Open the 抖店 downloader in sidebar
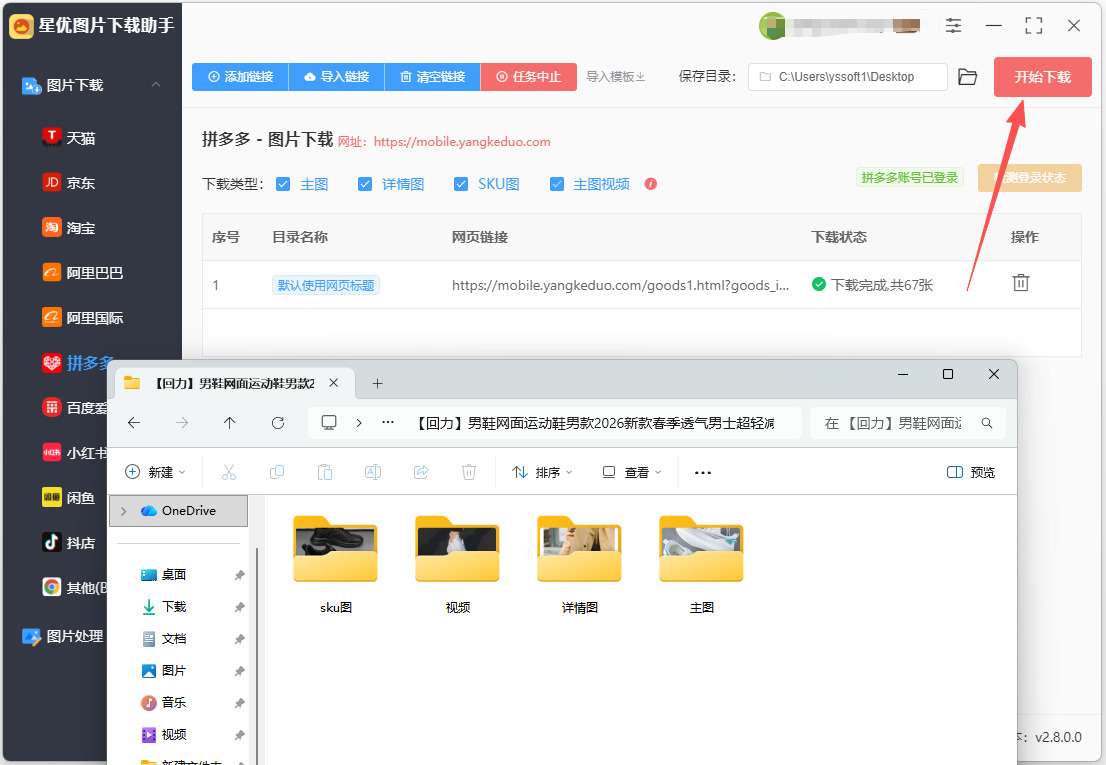1106x765 pixels. [x=69, y=542]
